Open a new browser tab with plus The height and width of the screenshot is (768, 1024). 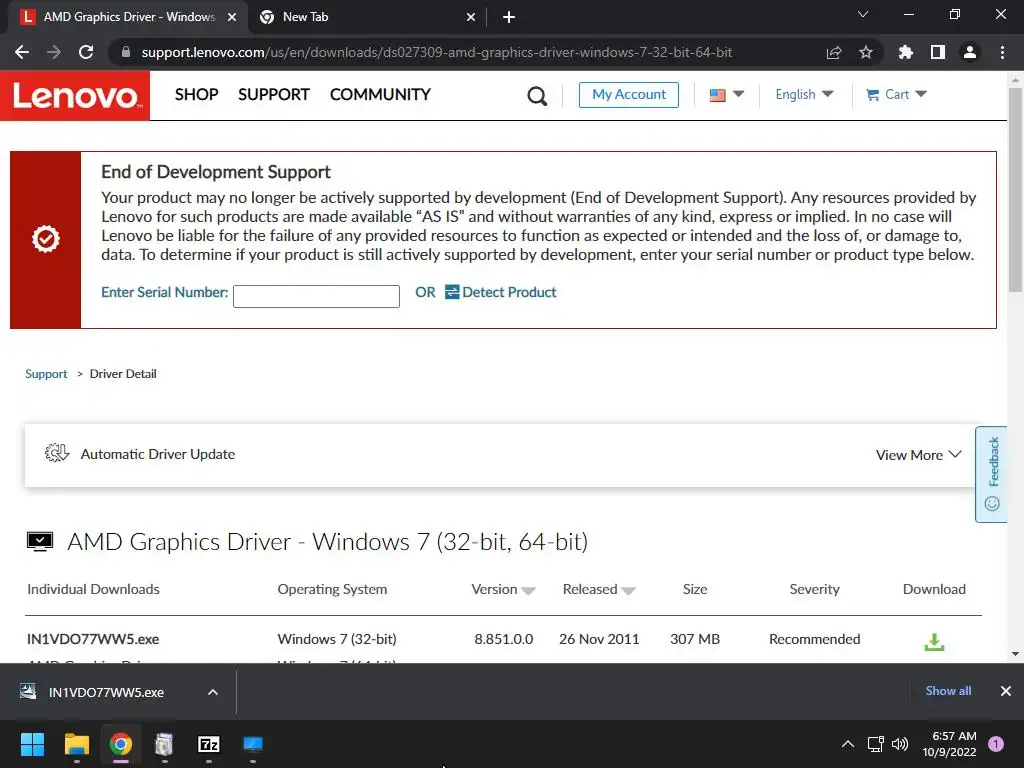509,17
